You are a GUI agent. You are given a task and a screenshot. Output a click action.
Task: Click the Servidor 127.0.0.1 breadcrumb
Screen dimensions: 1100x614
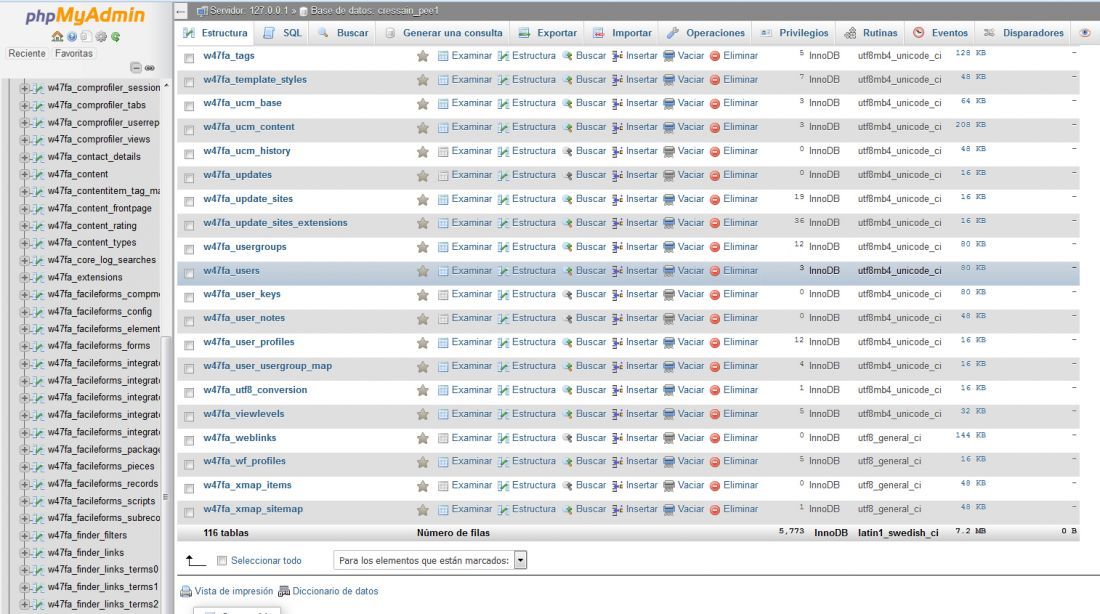(249, 11)
